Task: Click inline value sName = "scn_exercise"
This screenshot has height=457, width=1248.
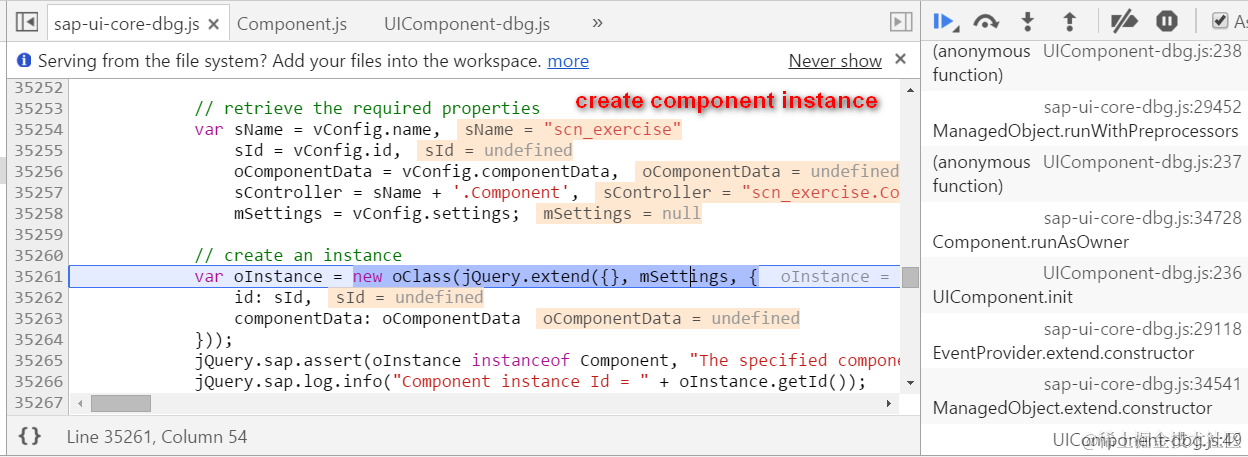Action: 571,129
